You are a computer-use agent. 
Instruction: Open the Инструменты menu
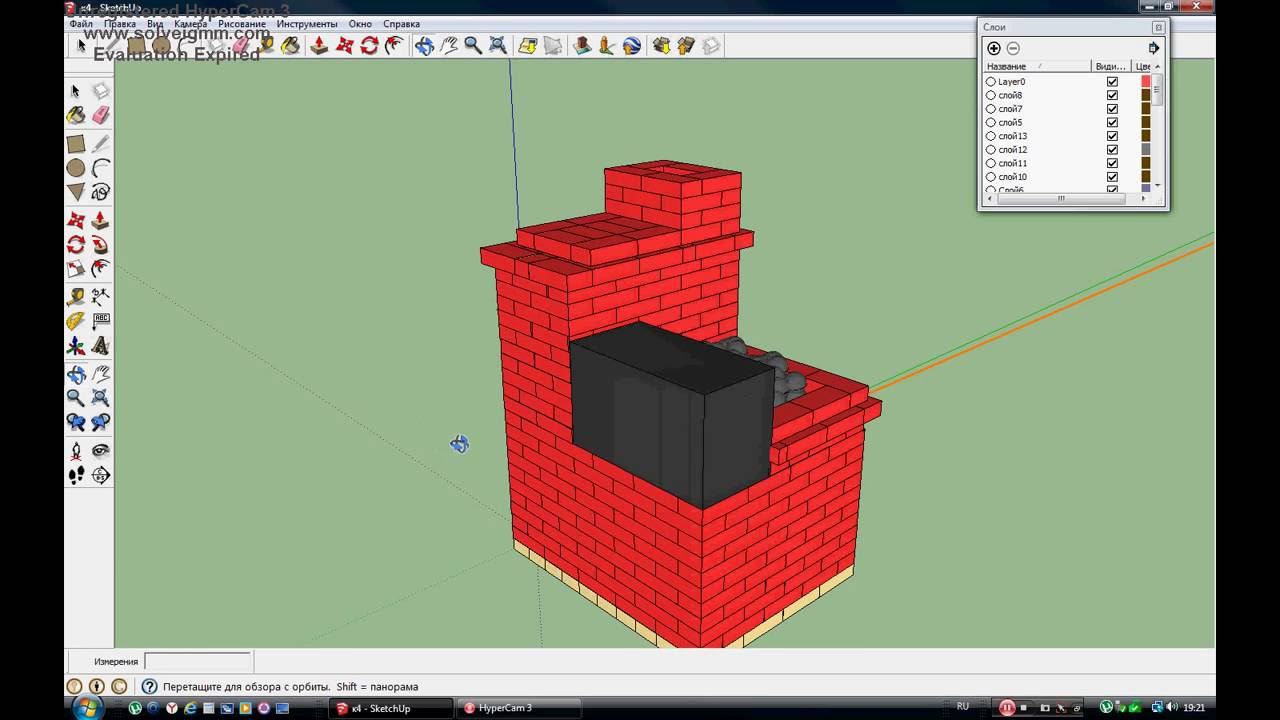click(x=306, y=24)
